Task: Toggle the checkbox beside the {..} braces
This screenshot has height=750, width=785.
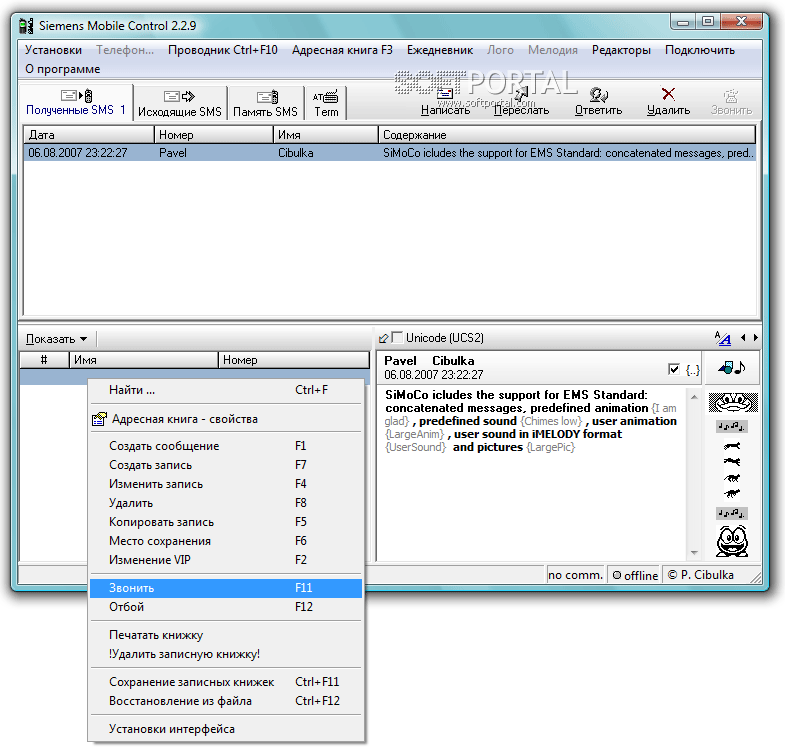Action: coord(674,369)
